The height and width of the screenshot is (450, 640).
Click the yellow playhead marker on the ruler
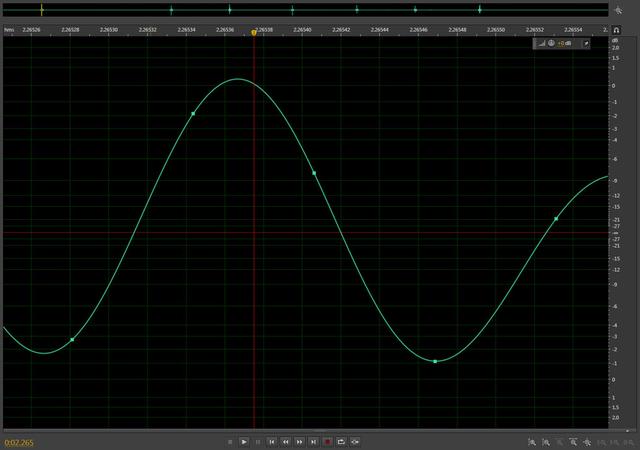click(254, 32)
